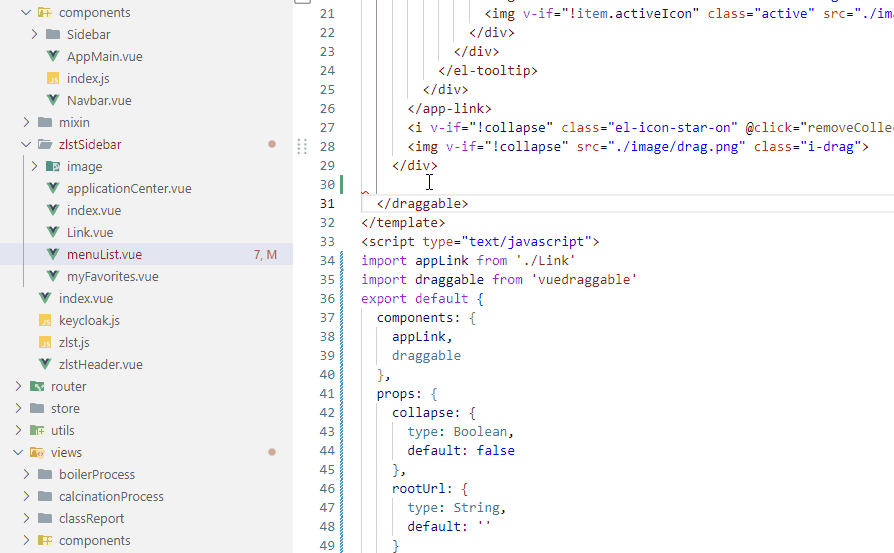Open the zlst.js file
The width and height of the screenshot is (894, 553).
tap(74, 343)
